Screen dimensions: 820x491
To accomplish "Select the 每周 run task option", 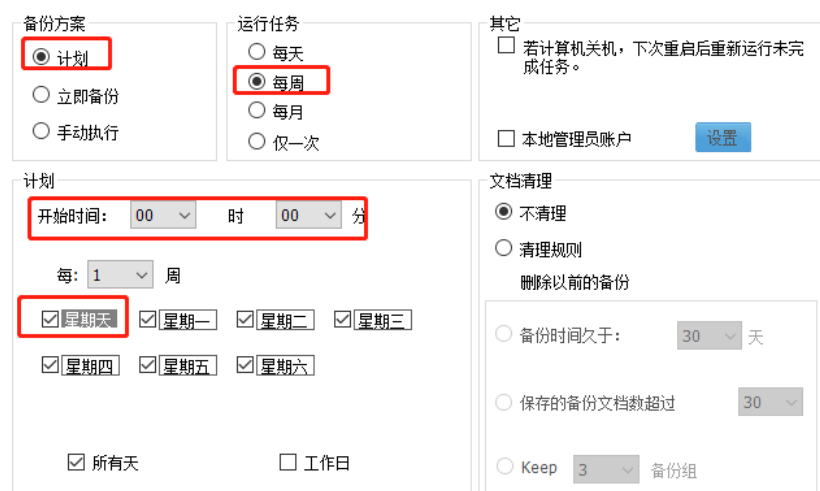I will [x=257, y=81].
